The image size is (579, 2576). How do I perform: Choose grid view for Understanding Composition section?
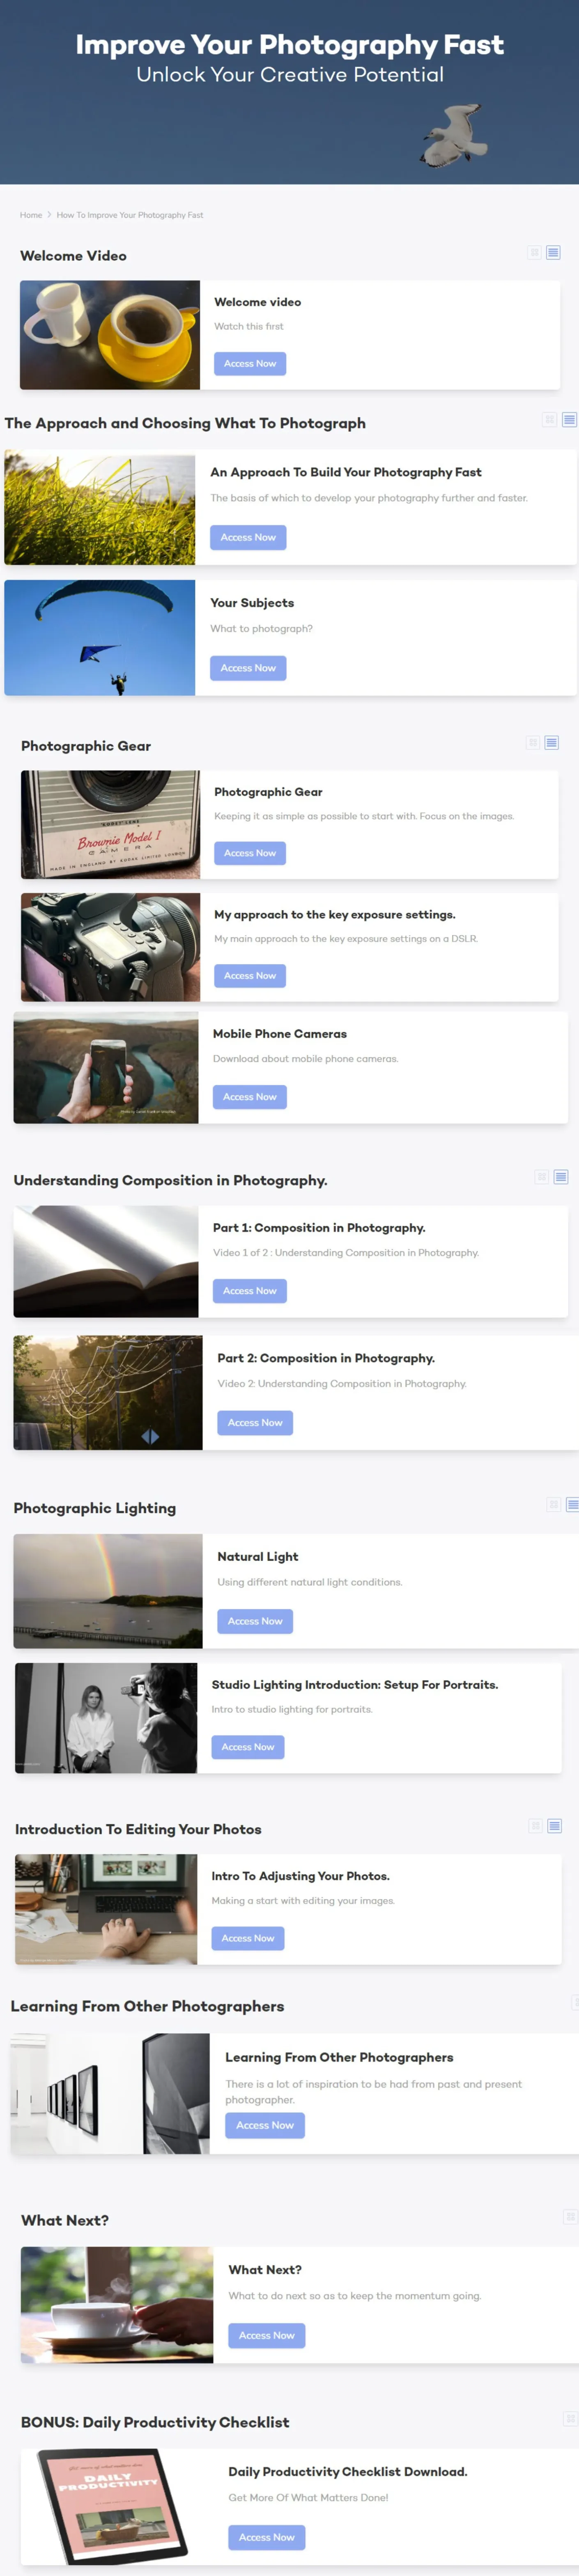[x=542, y=1177]
